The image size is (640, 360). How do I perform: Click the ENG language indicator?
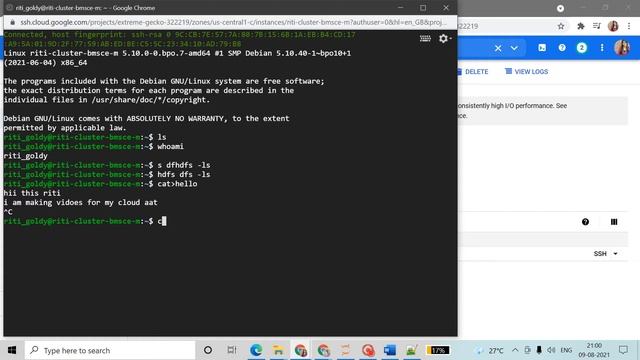[566, 350]
